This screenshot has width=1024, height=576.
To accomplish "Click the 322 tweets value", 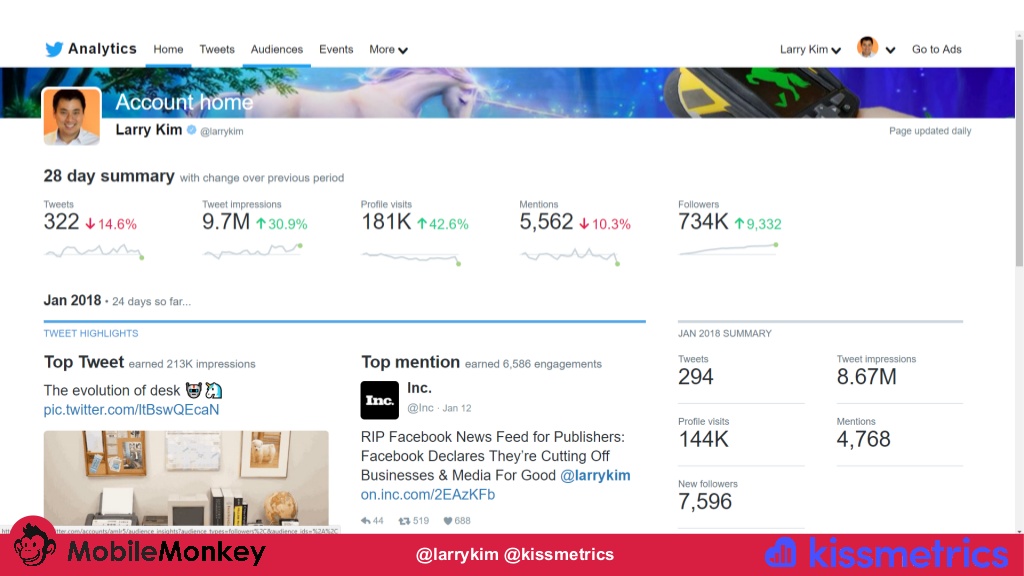I will (61, 222).
